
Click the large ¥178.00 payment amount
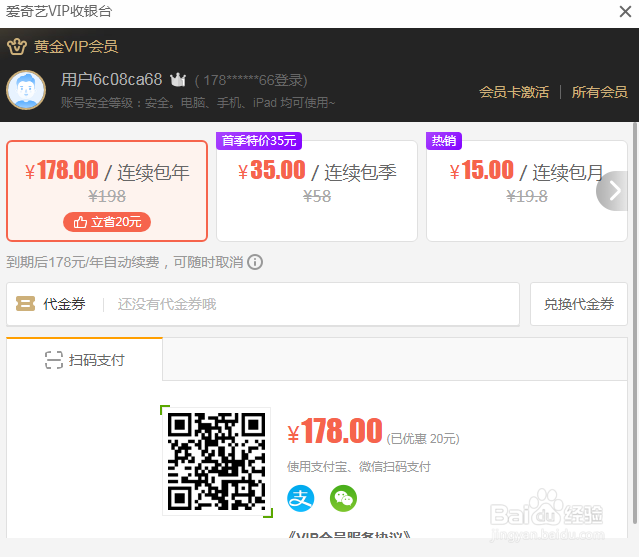point(335,431)
